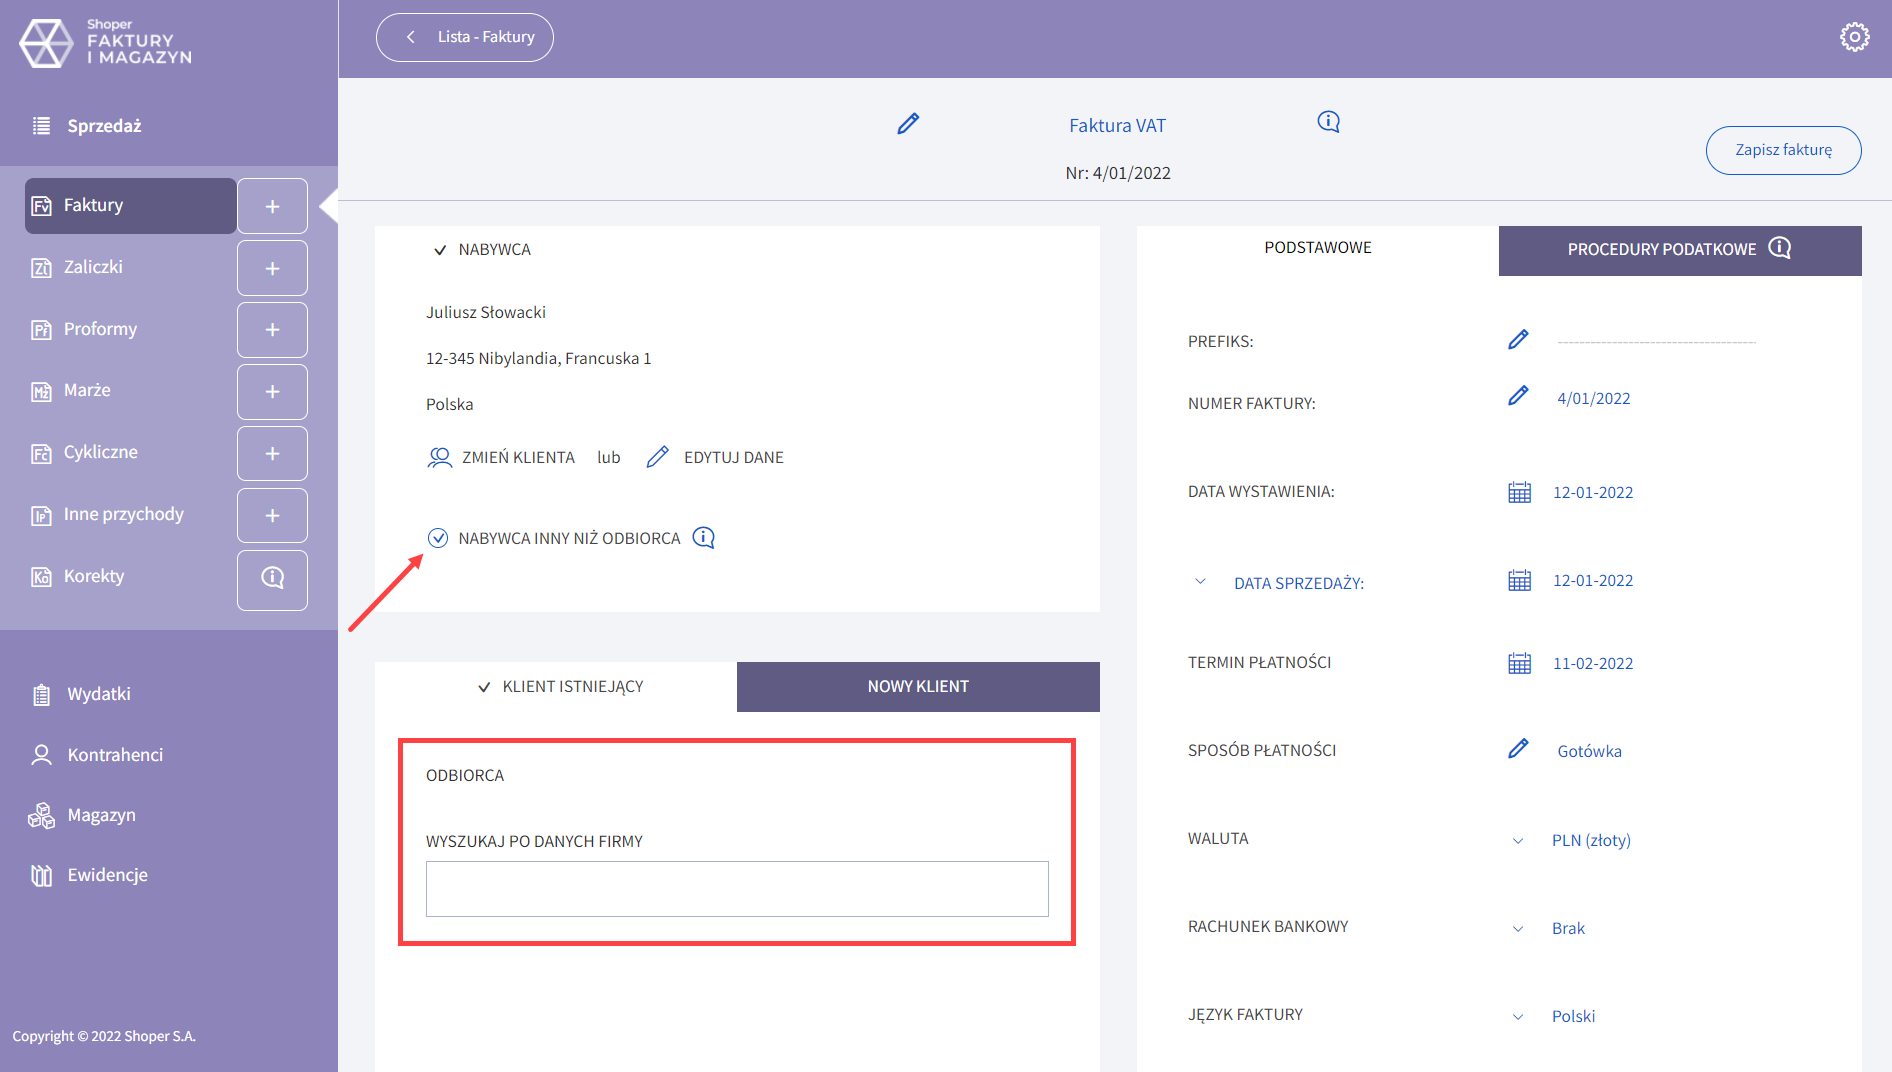The height and width of the screenshot is (1072, 1892).
Task: Click EDYTUJ DANE pencil icon
Action: [657, 457]
